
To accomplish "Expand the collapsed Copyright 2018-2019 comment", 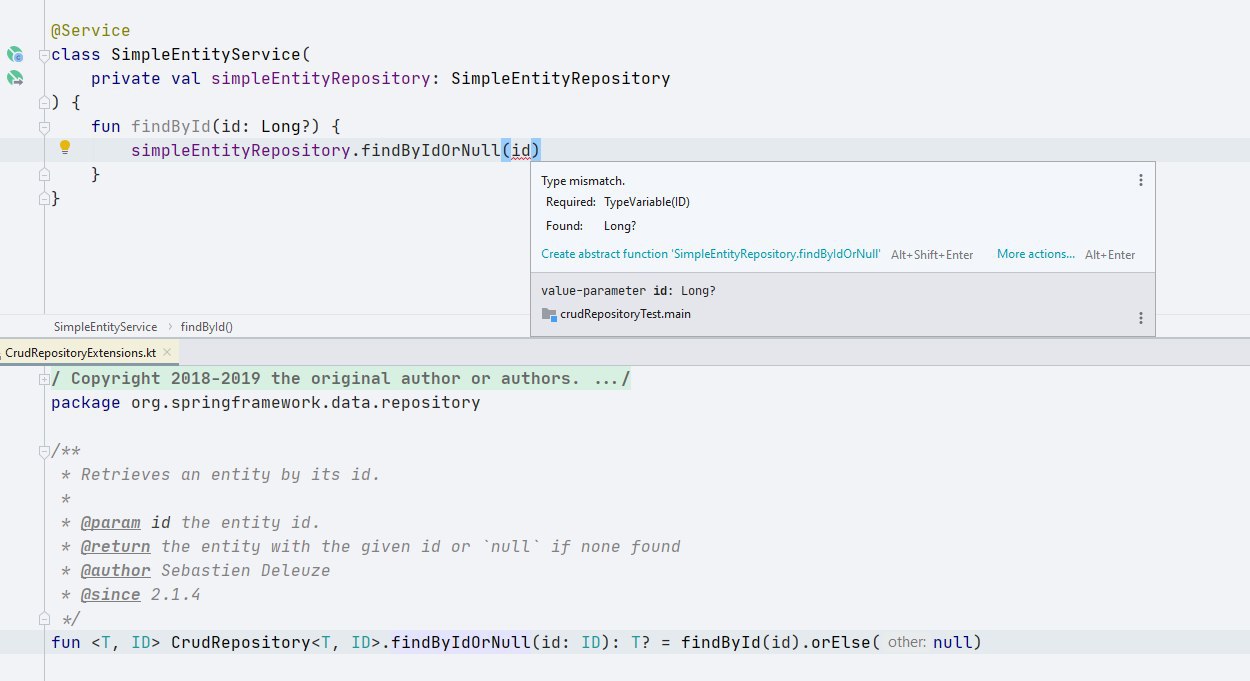I will pos(44,379).
